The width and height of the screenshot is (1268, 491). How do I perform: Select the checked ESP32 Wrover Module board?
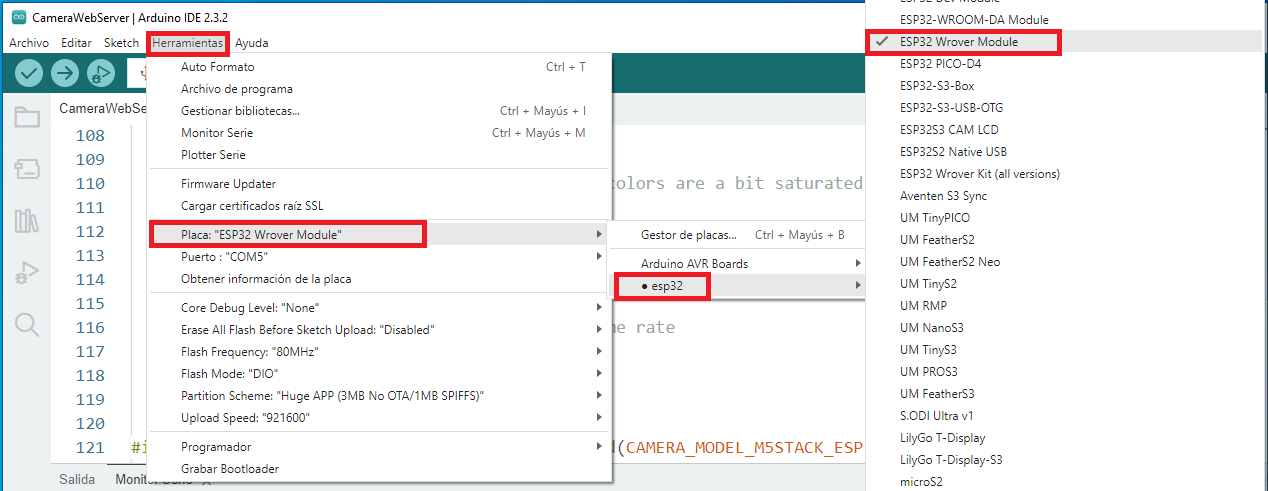point(958,42)
